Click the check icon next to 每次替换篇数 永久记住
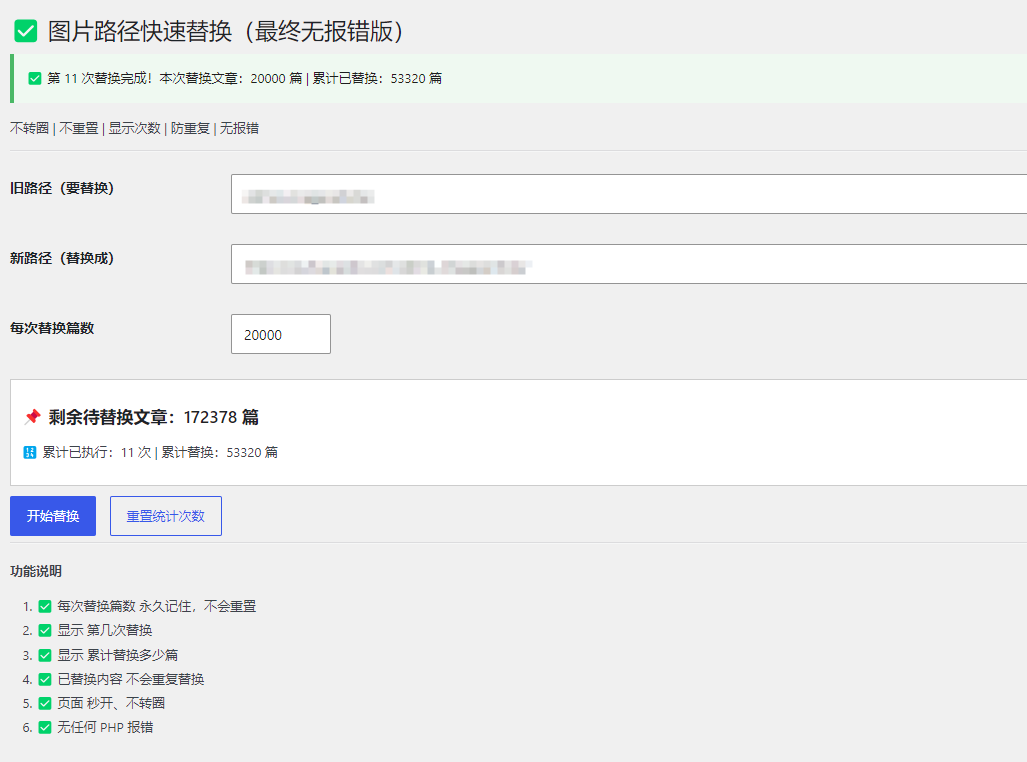The width and height of the screenshot is (1027, 762). [x=45, y=607]
